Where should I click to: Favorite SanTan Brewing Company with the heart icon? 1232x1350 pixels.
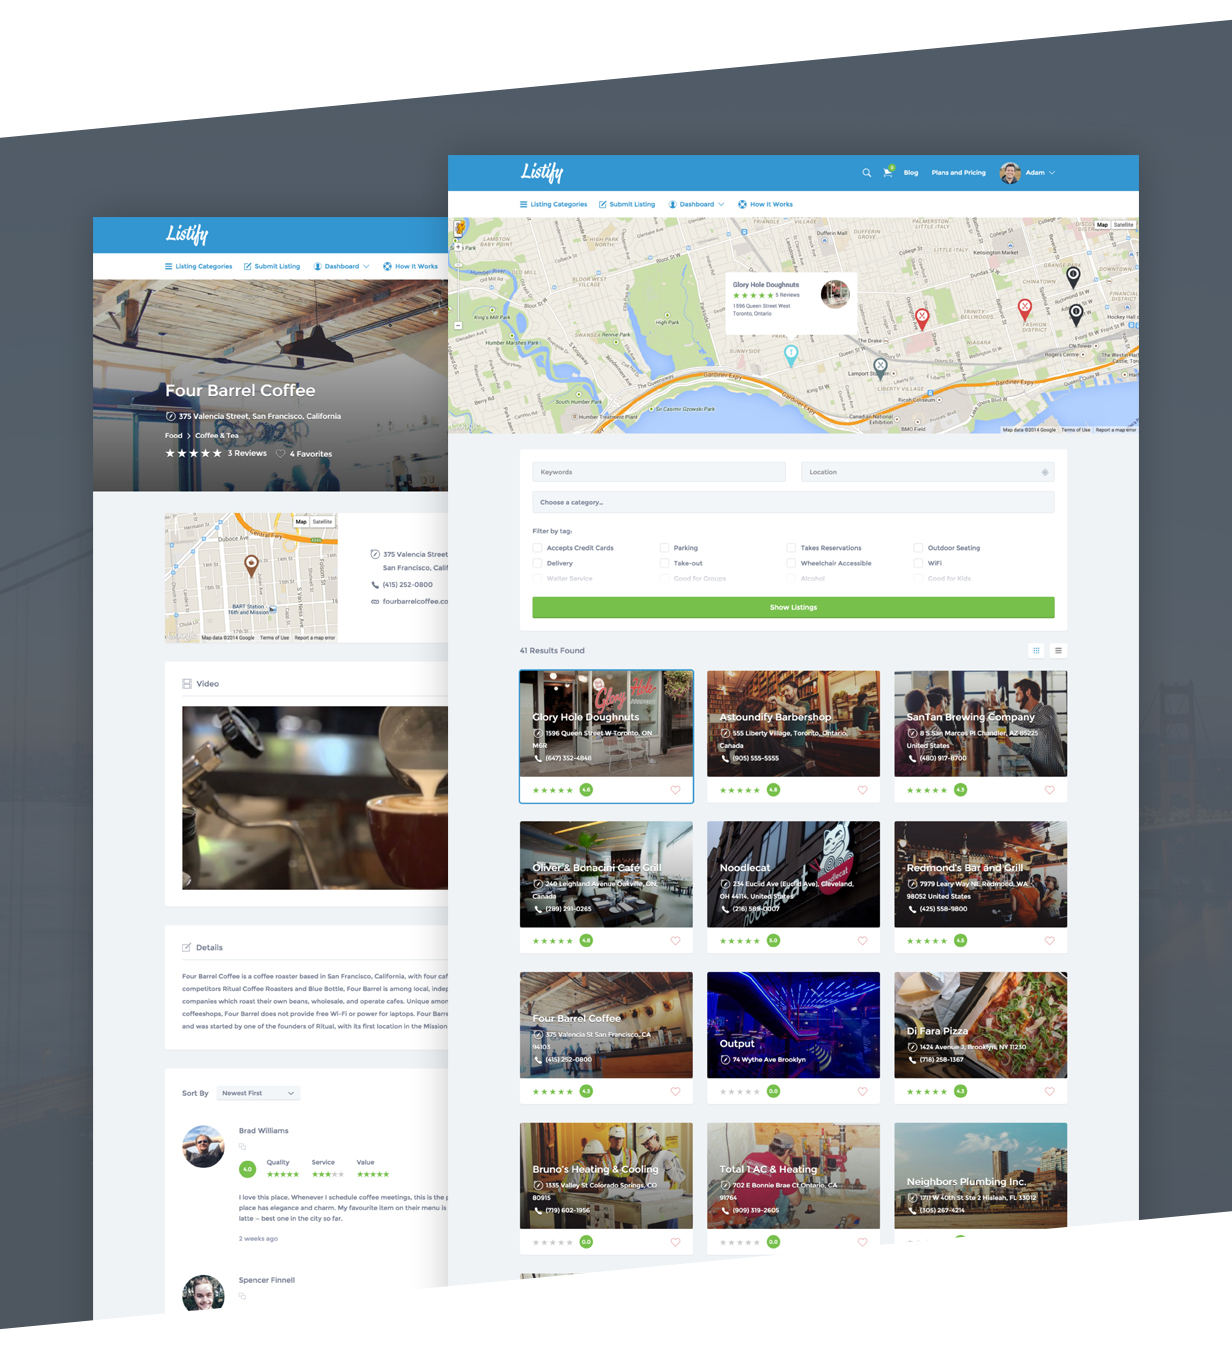pyautogui.click(x=1049, y=790)
